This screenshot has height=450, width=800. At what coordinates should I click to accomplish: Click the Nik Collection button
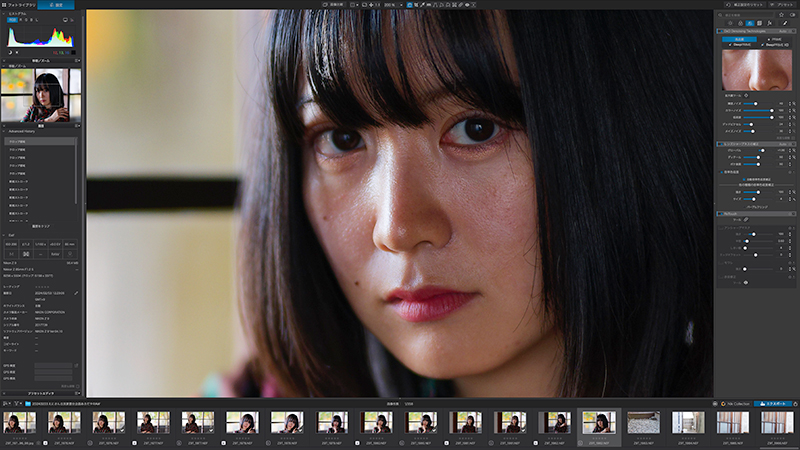tap(735, 404)
